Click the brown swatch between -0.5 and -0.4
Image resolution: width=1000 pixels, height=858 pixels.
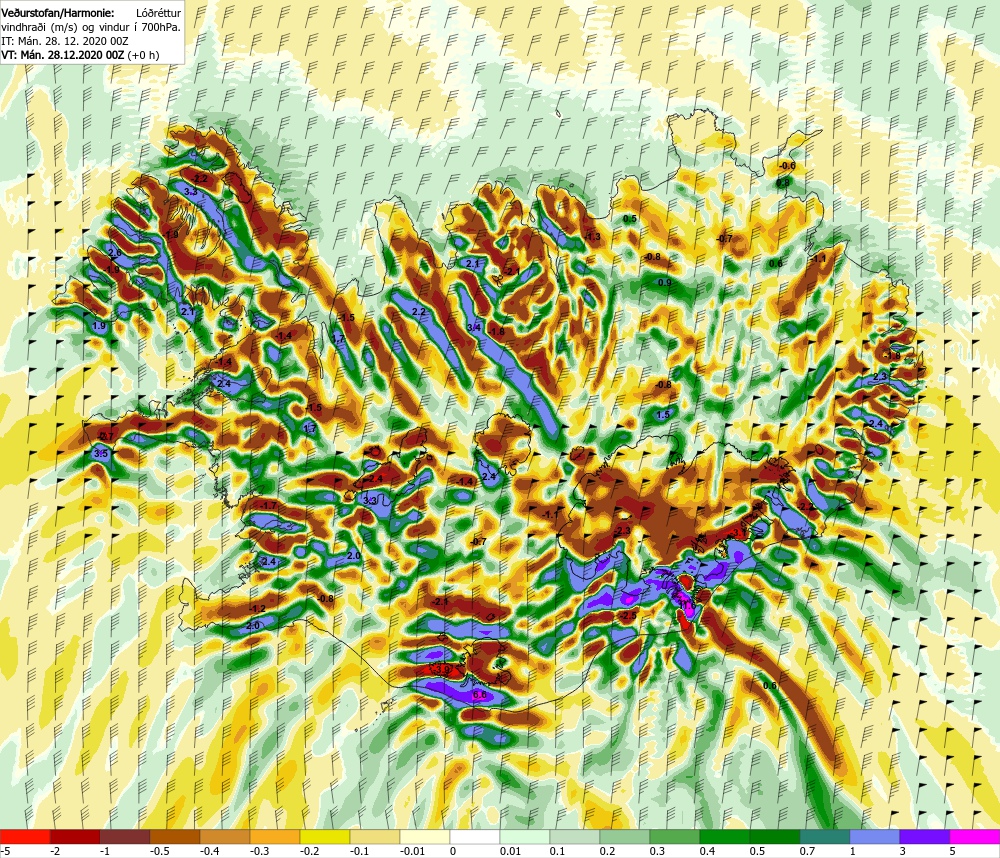[x=175, y=836]
